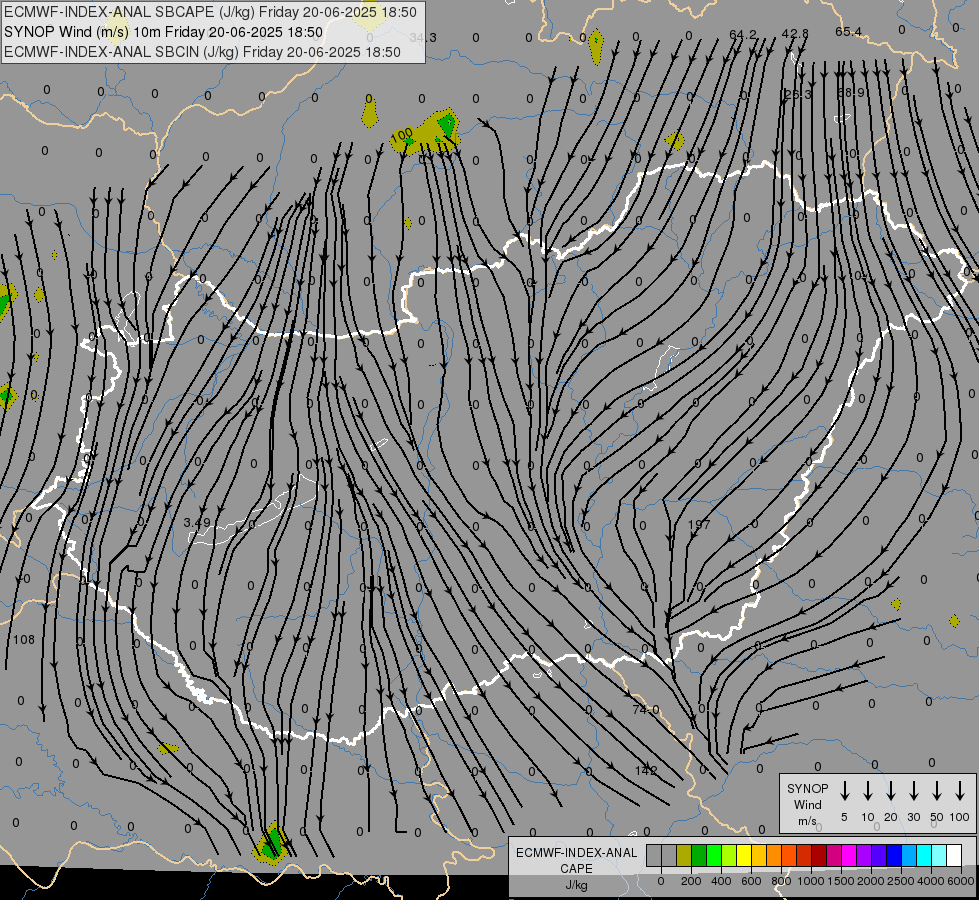Click the 142 value on the map
This screenshot has height=900, width=979.
tap(646, 771)
